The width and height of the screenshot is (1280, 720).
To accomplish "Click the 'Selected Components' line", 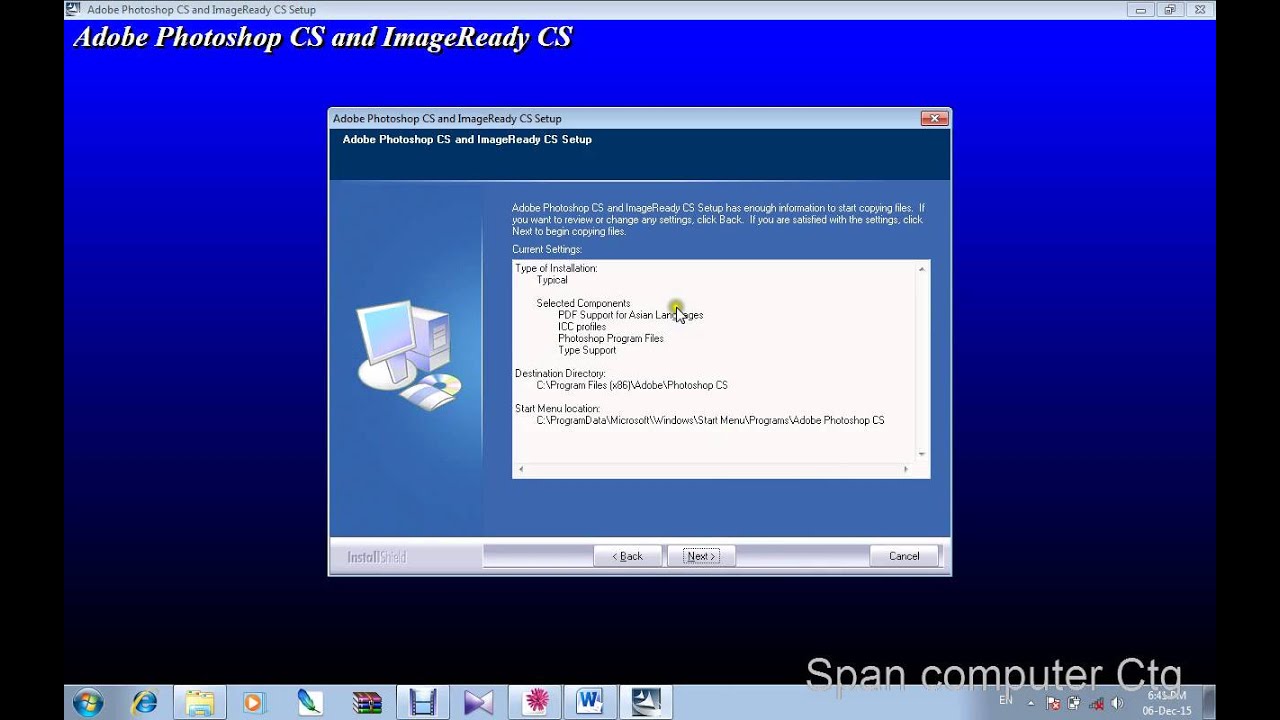I will 583,303.
